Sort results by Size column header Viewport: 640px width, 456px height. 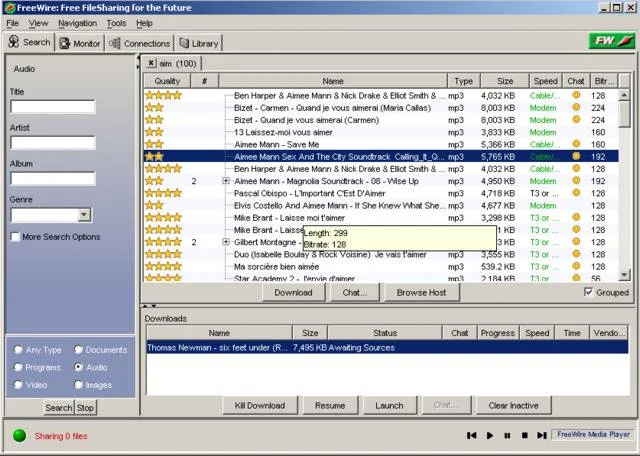point(505,81)
